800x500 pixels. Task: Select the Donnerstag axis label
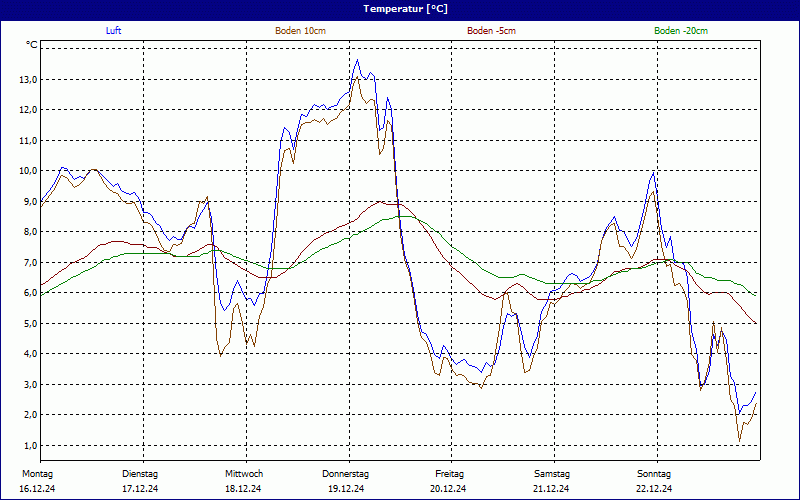point(346,473)
